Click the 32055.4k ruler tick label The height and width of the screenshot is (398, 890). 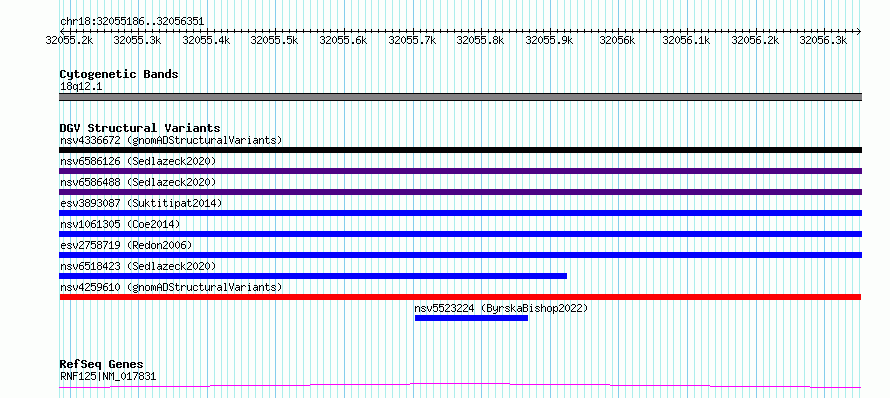[x=206, y=40]
